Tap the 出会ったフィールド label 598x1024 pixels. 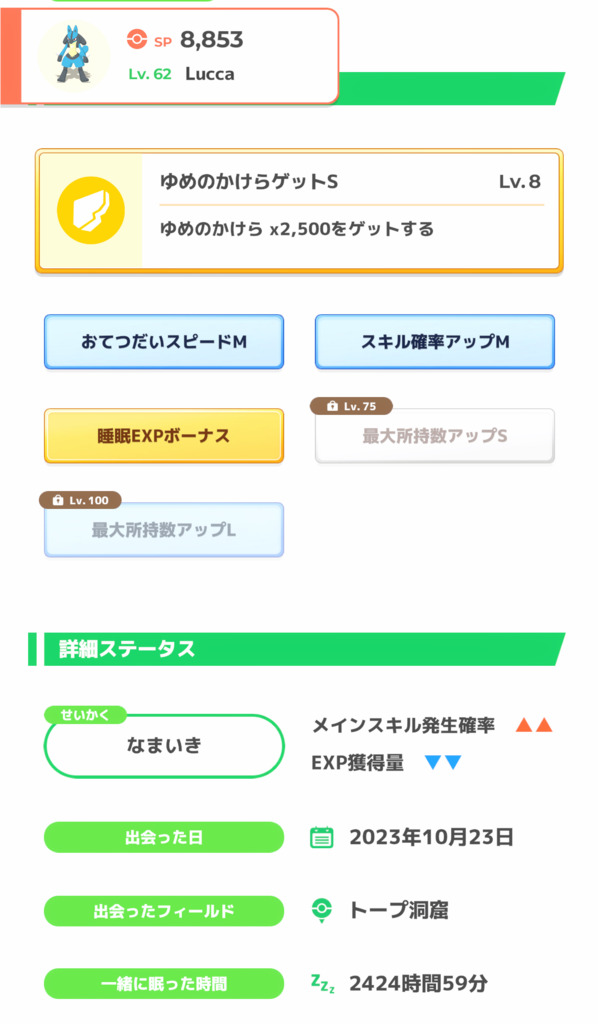164,911
